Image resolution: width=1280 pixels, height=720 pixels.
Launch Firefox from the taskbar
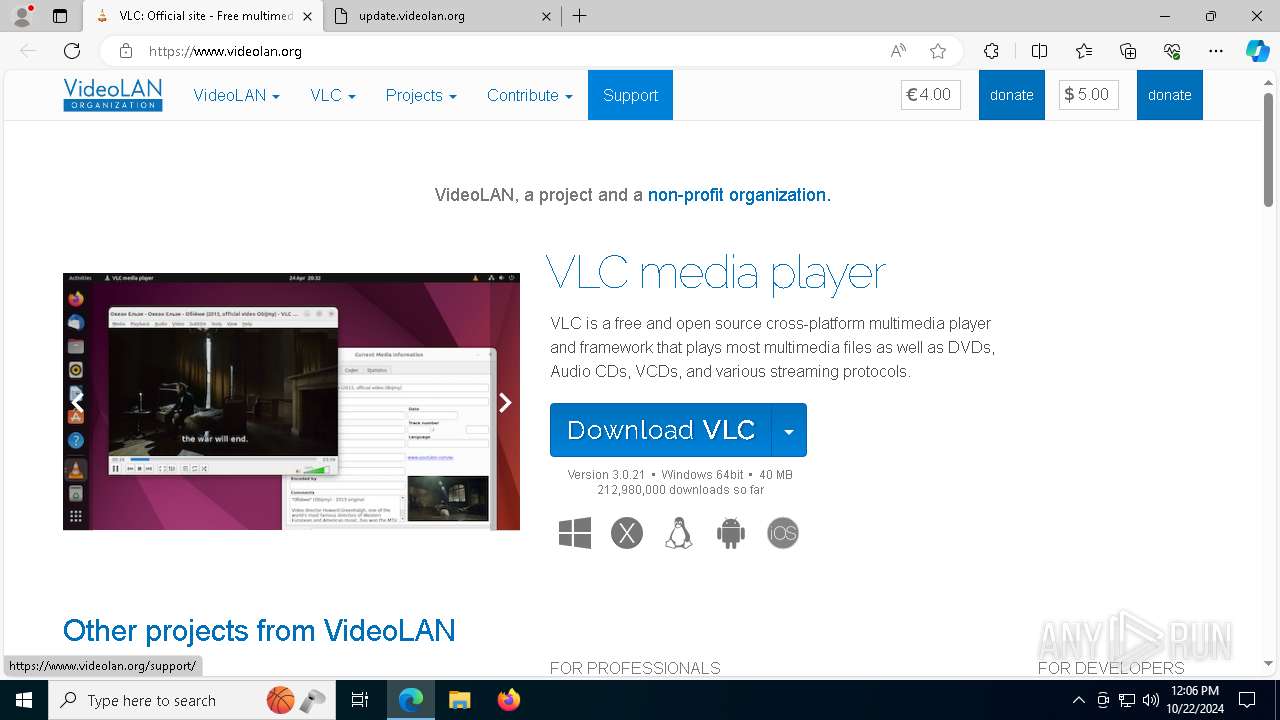509,700
